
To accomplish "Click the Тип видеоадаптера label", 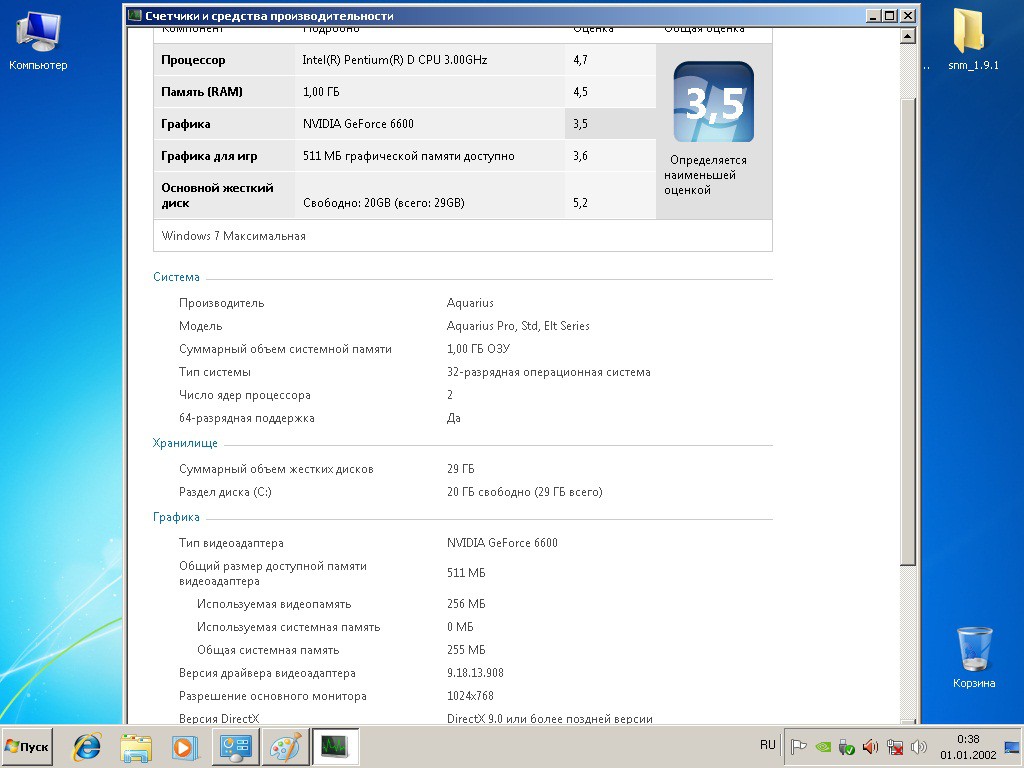I will click(x=231, y=543).
